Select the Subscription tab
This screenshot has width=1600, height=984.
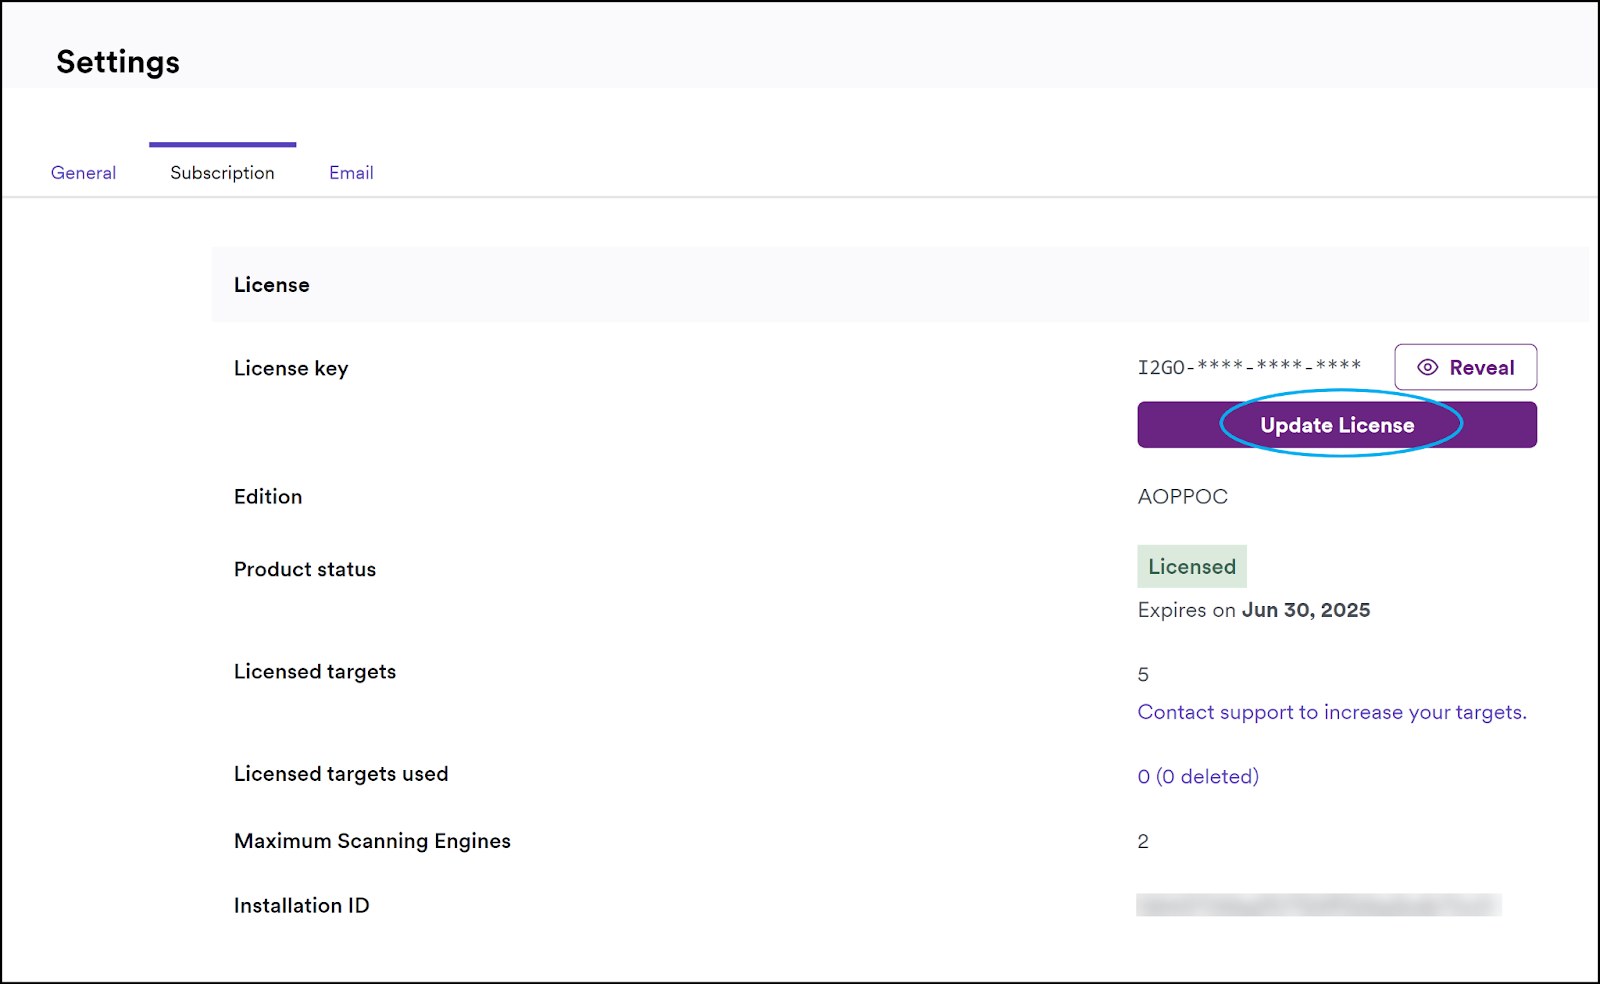(222, 173)
